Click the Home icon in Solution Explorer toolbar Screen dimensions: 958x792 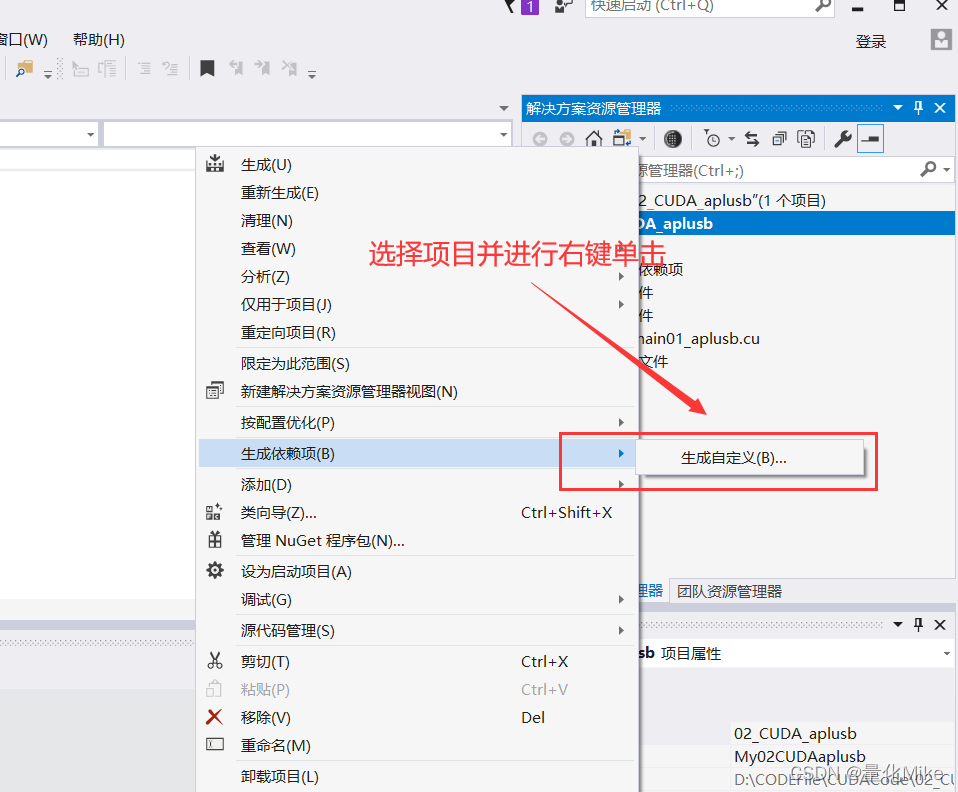pos(592,138)
